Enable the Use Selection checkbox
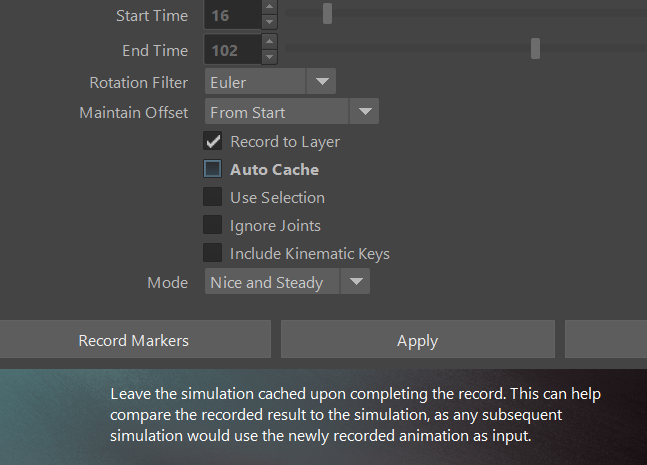The height and width of the screenshot is (465, 647). pos(213,197)
